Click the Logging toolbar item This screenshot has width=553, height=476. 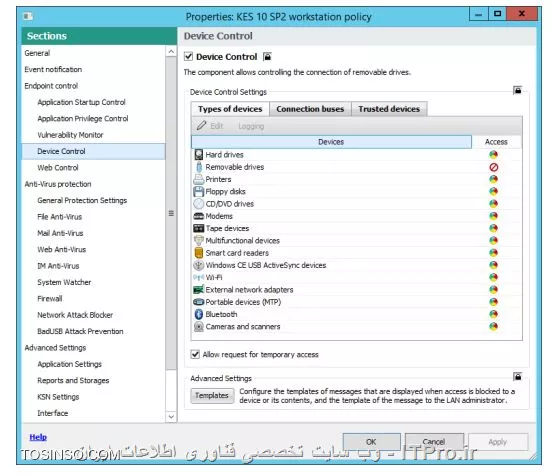(251, 126)
